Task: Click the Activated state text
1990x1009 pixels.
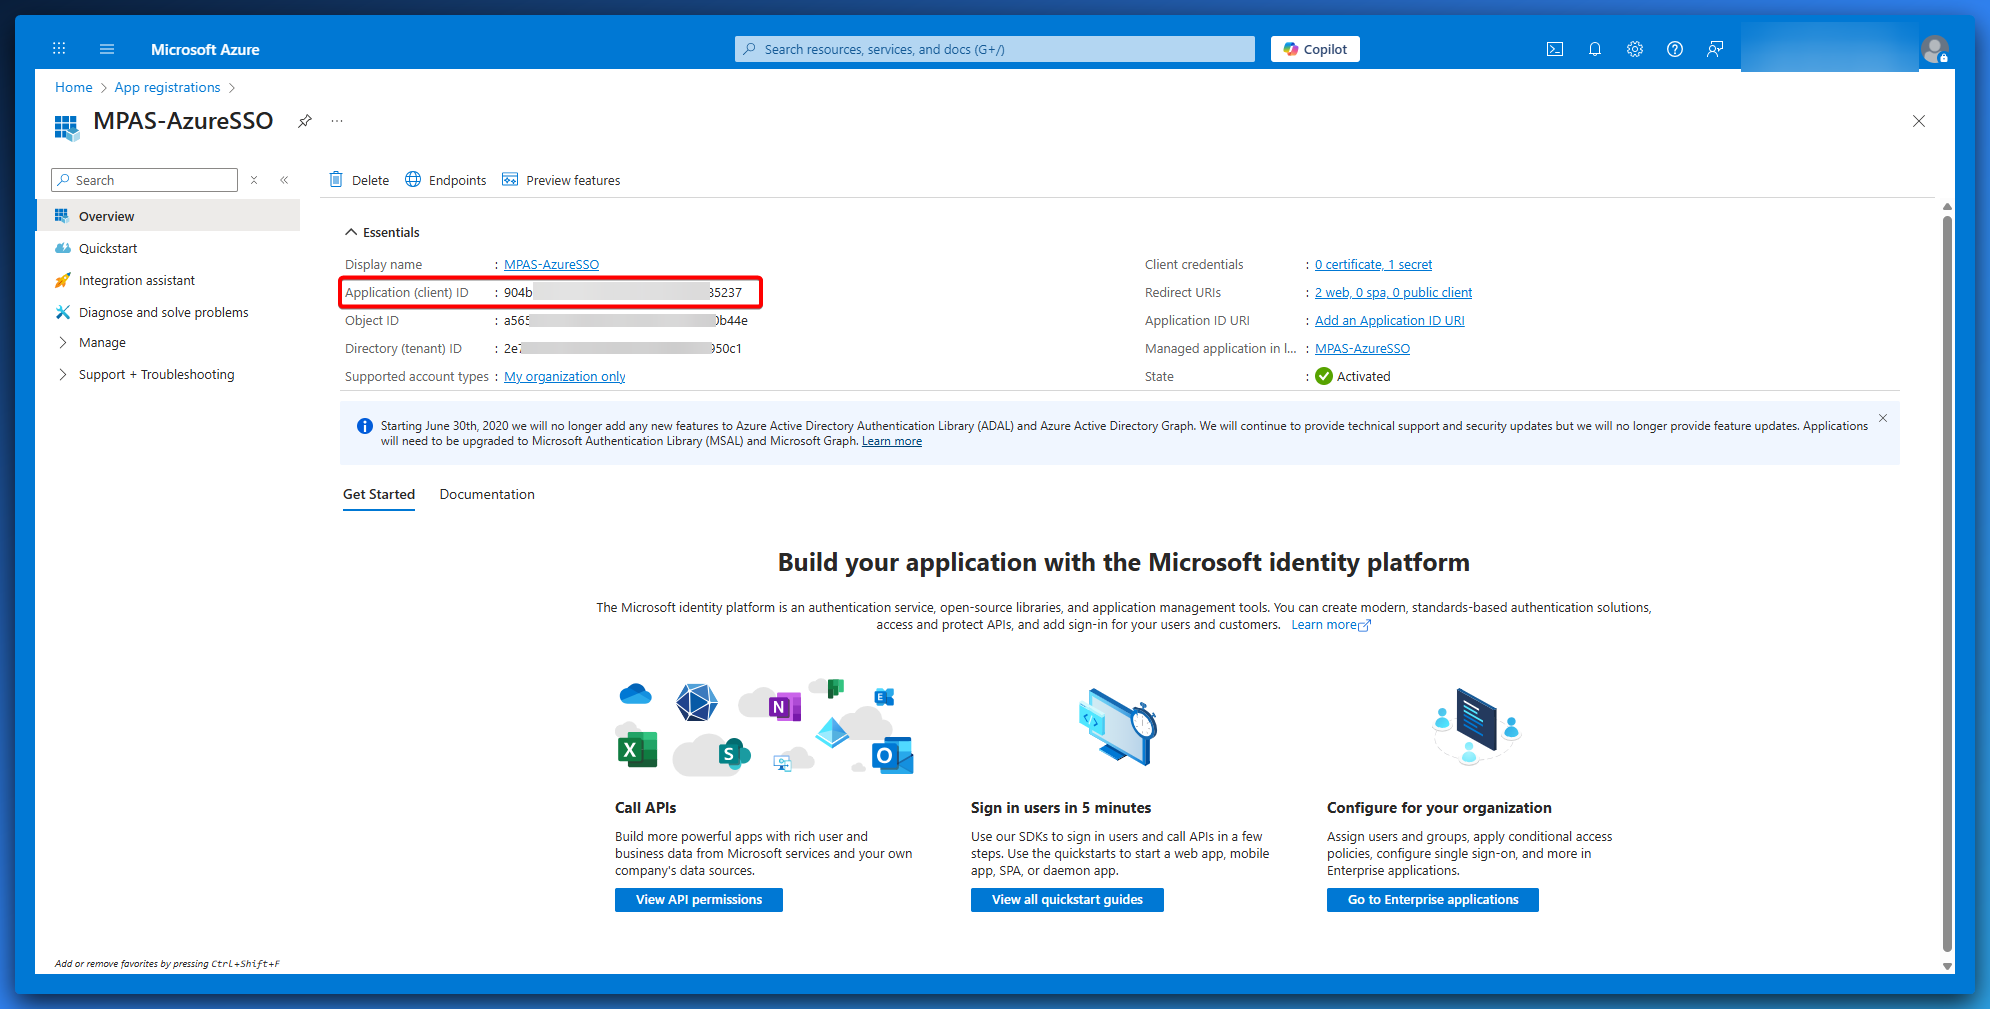Action: (1363, 376)
